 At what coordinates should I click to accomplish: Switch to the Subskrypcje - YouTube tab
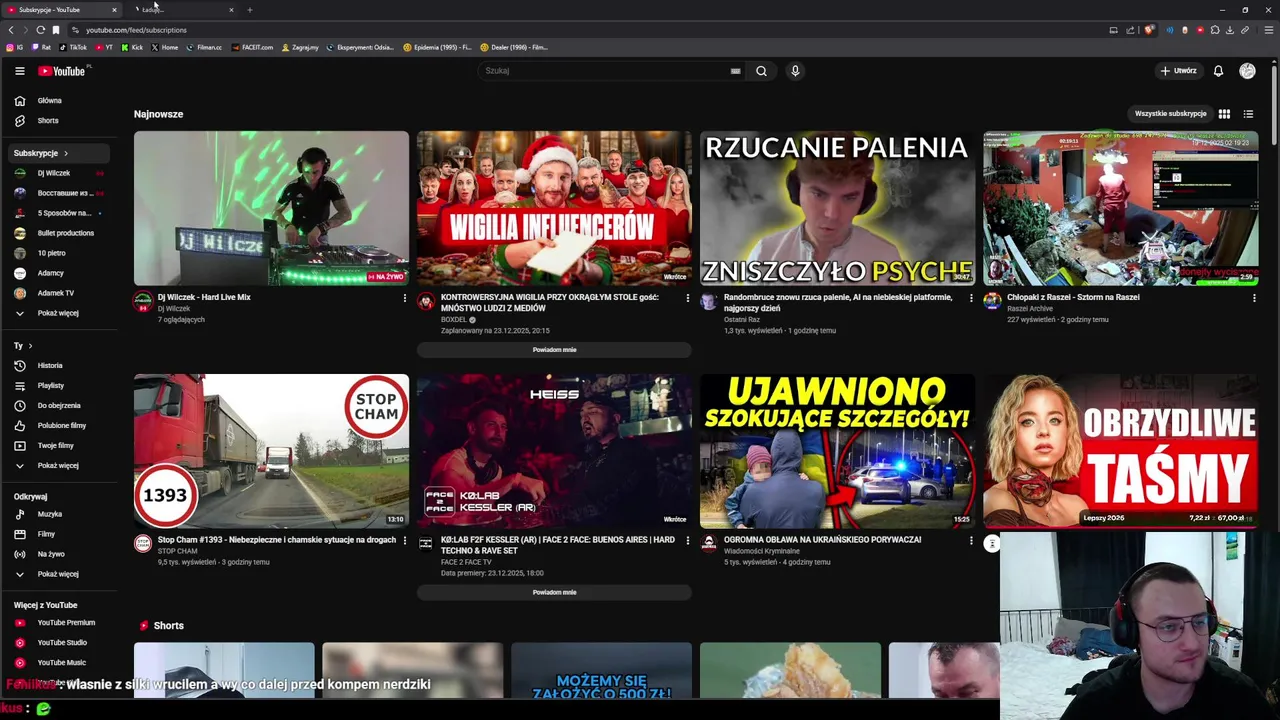tap(60, 10)
